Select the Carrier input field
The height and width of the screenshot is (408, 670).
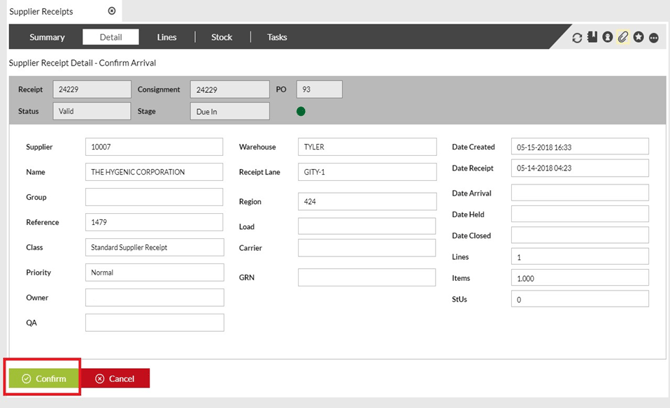pos(366,247)
